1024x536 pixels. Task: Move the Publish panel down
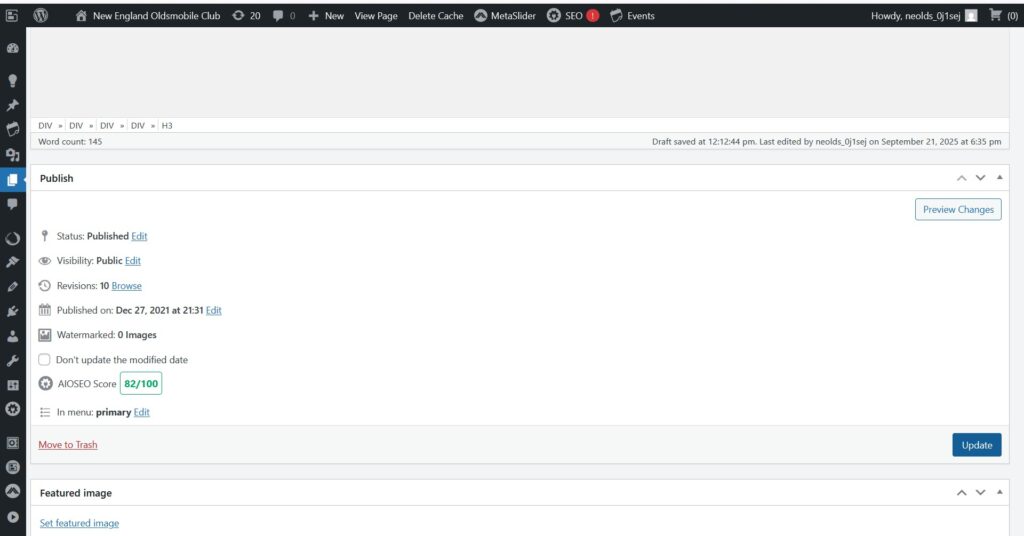(980, 178)
